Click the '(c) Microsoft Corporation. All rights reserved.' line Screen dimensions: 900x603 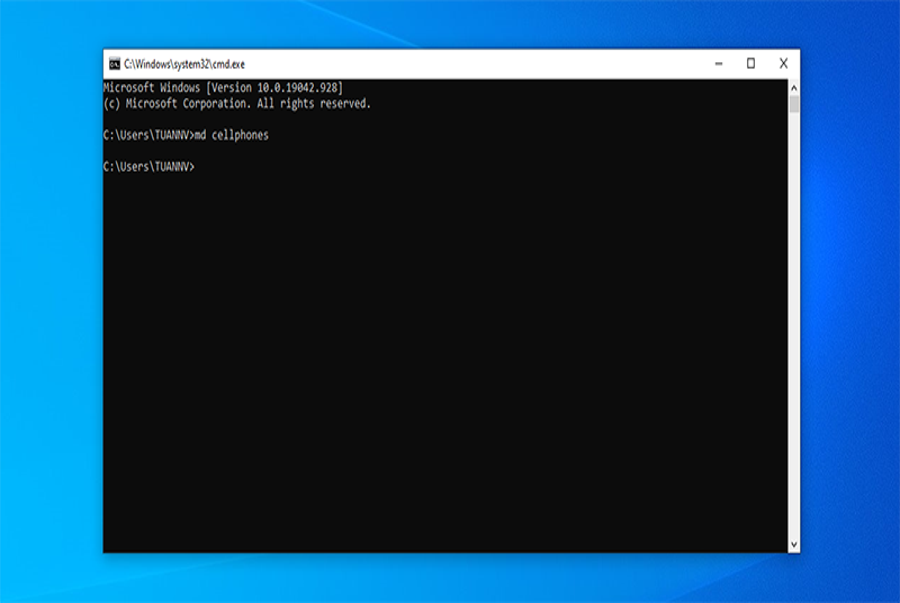point(237,104)
